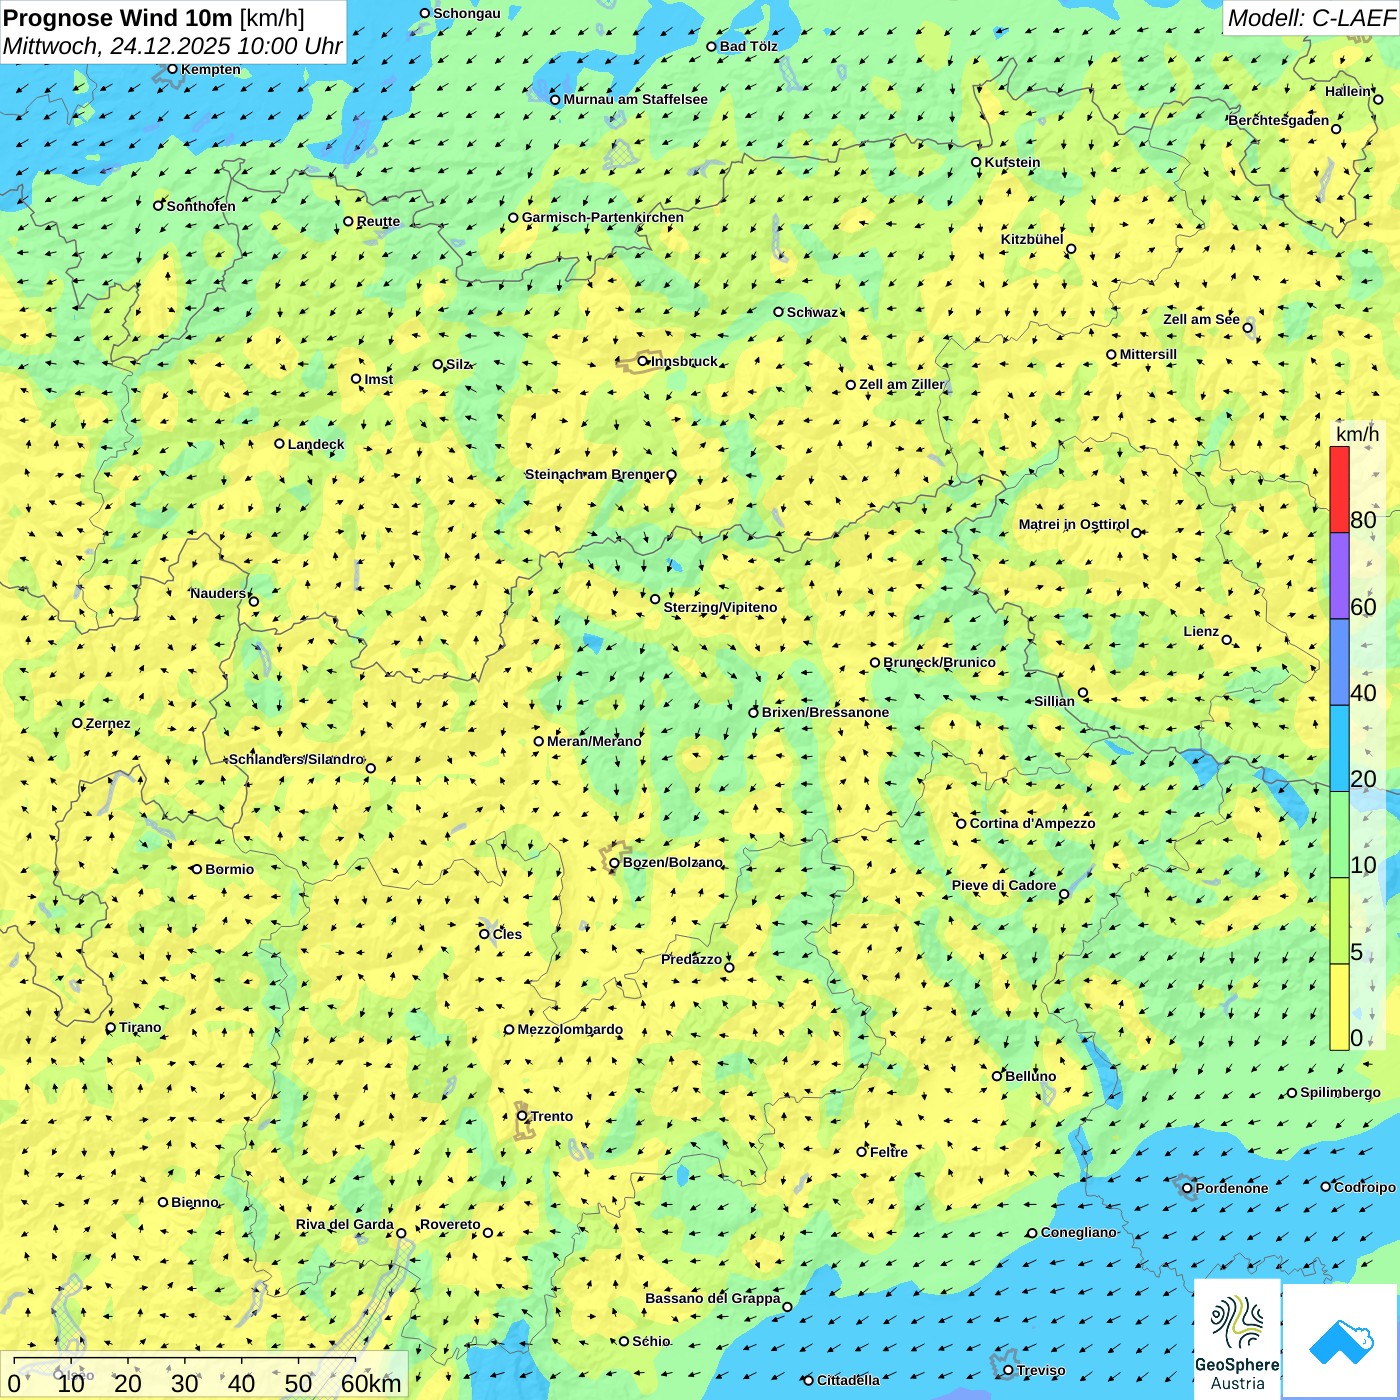Click the Treviso location marker
The height and width of the screenshot is (1400, 1400).
coord(1008,1370)
